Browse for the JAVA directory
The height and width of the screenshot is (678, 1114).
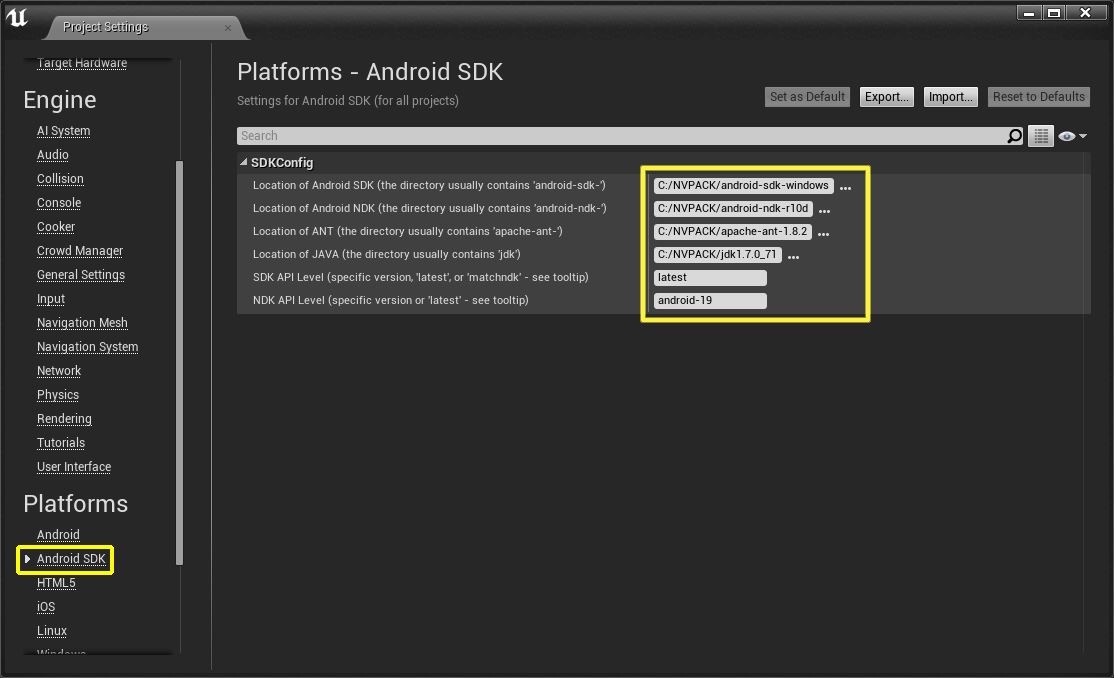[x=794, y=257]
